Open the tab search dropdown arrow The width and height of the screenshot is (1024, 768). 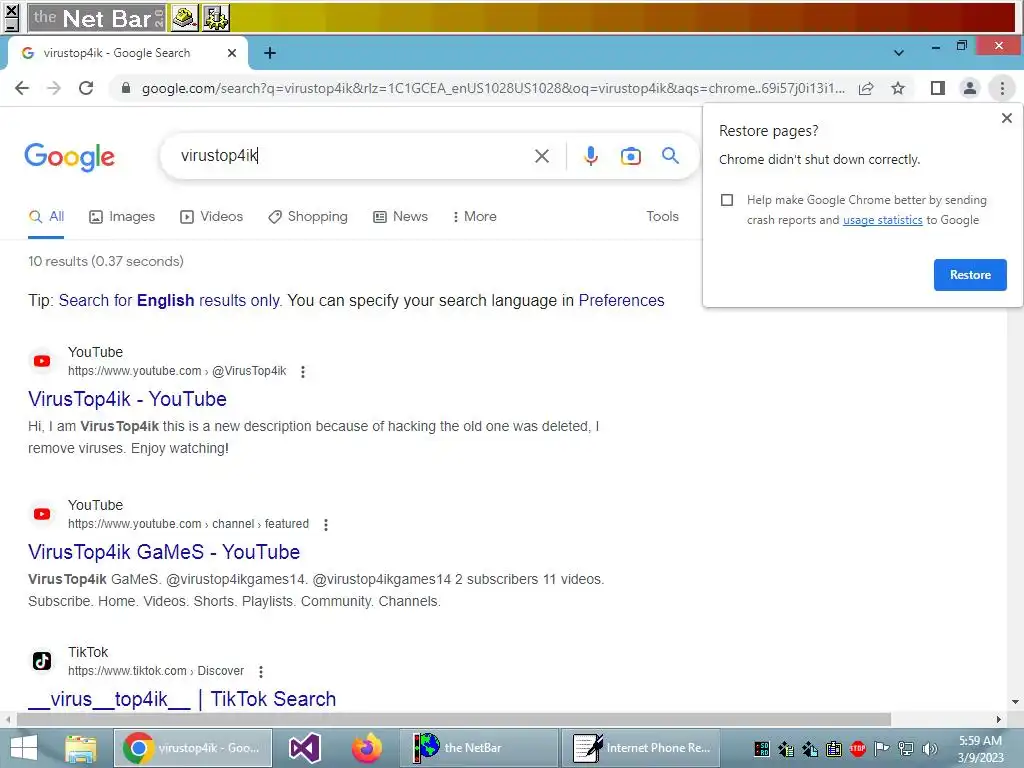899,53
